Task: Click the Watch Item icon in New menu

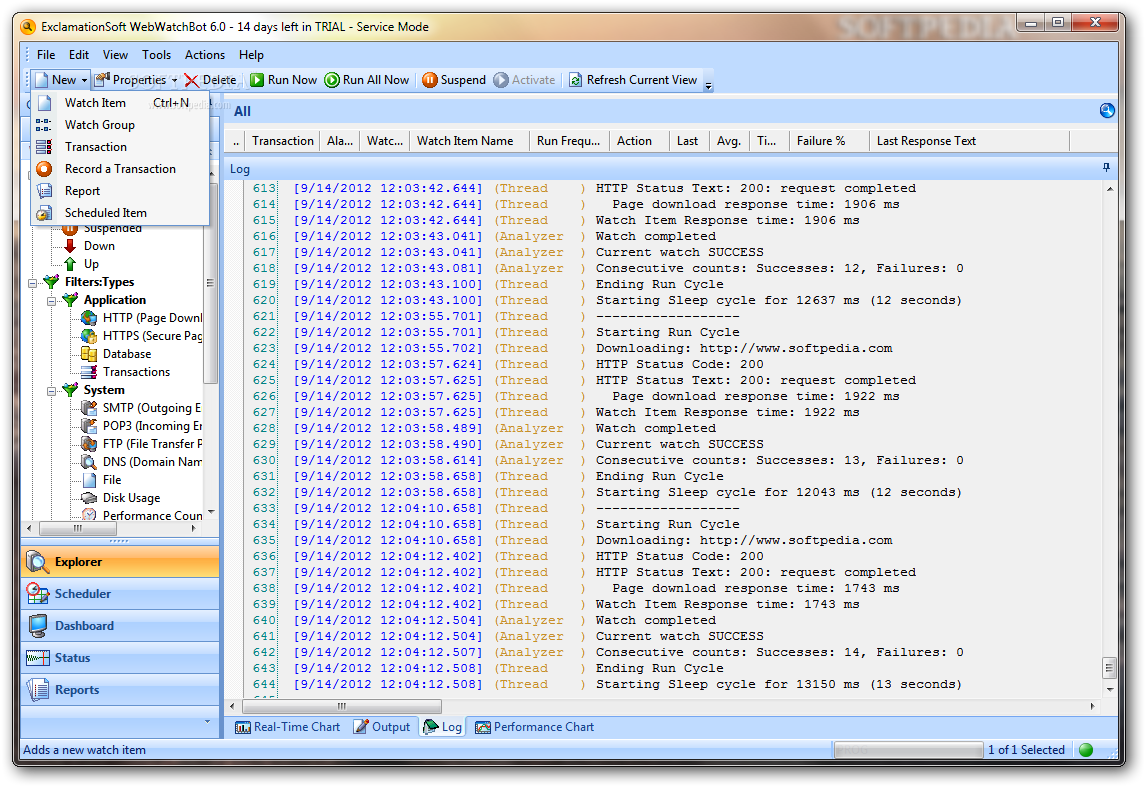Action: [x=45, y=102]
